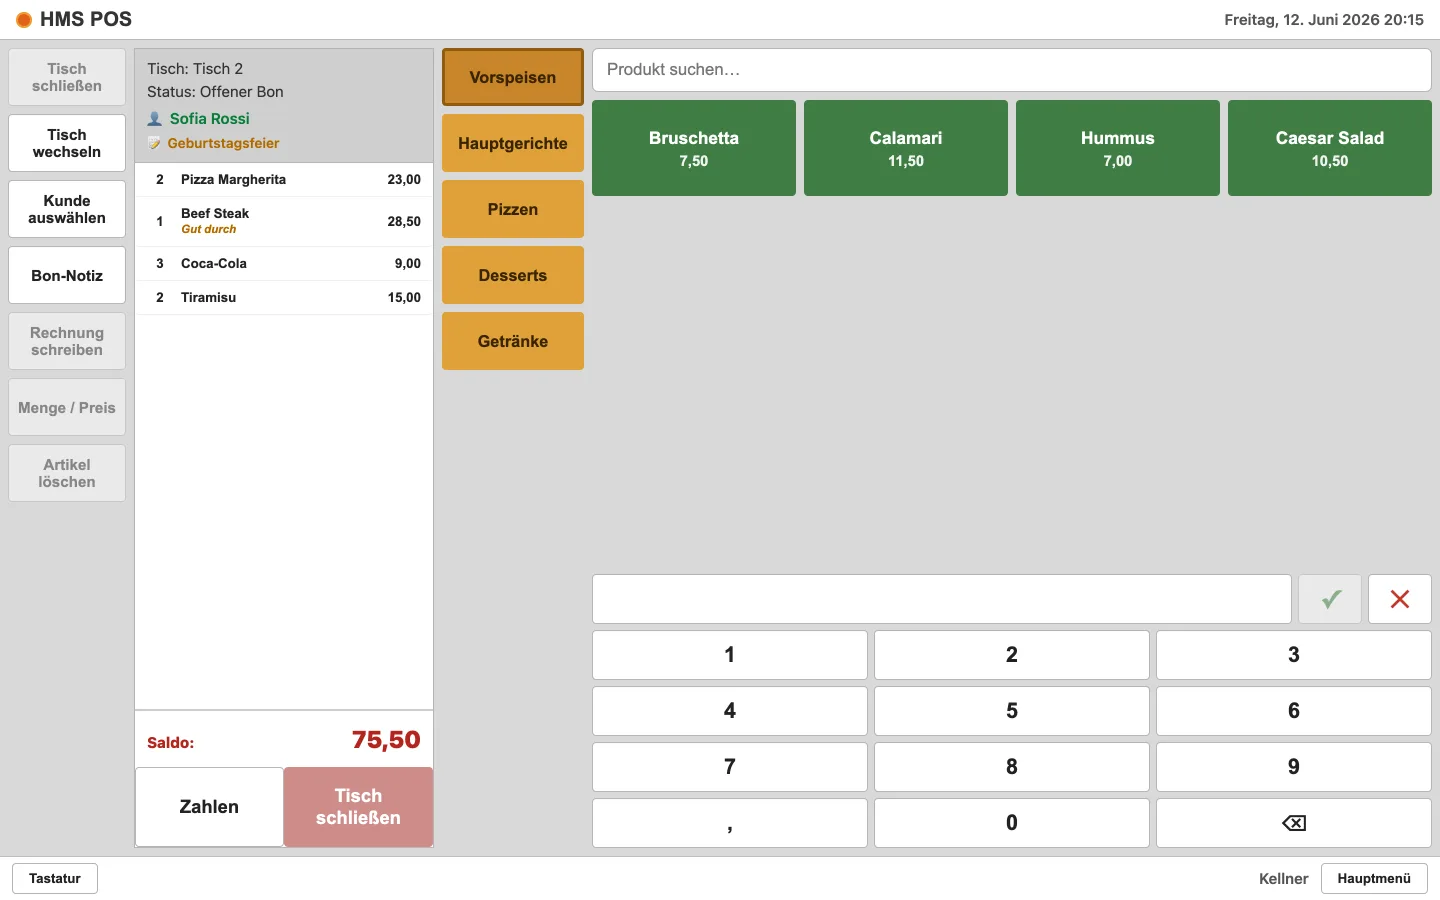Click Kunde auswählen button
Screen dimensions: 1440x900
(67, 209)
